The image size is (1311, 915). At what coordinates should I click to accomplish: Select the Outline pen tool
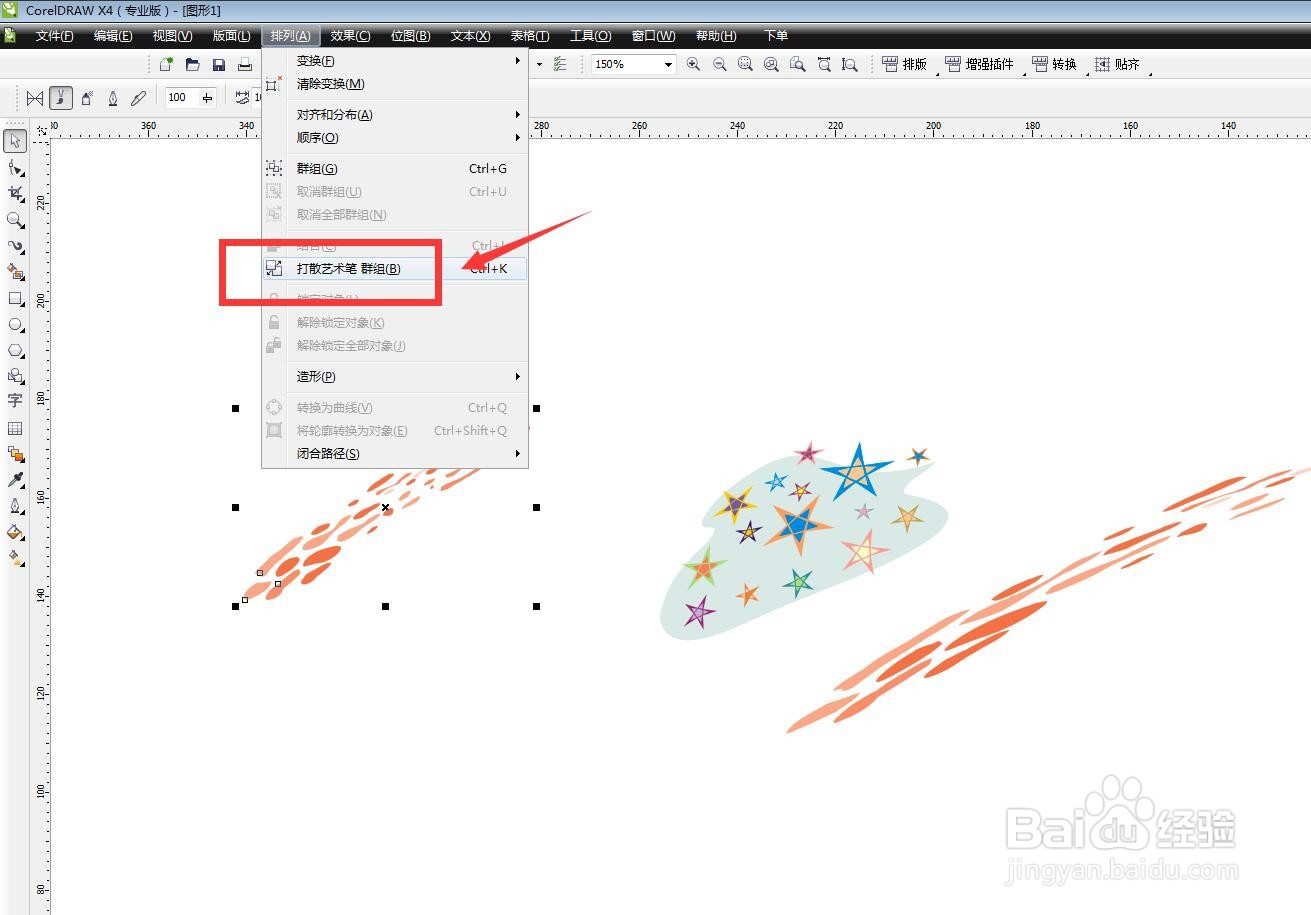coord(15,506)
